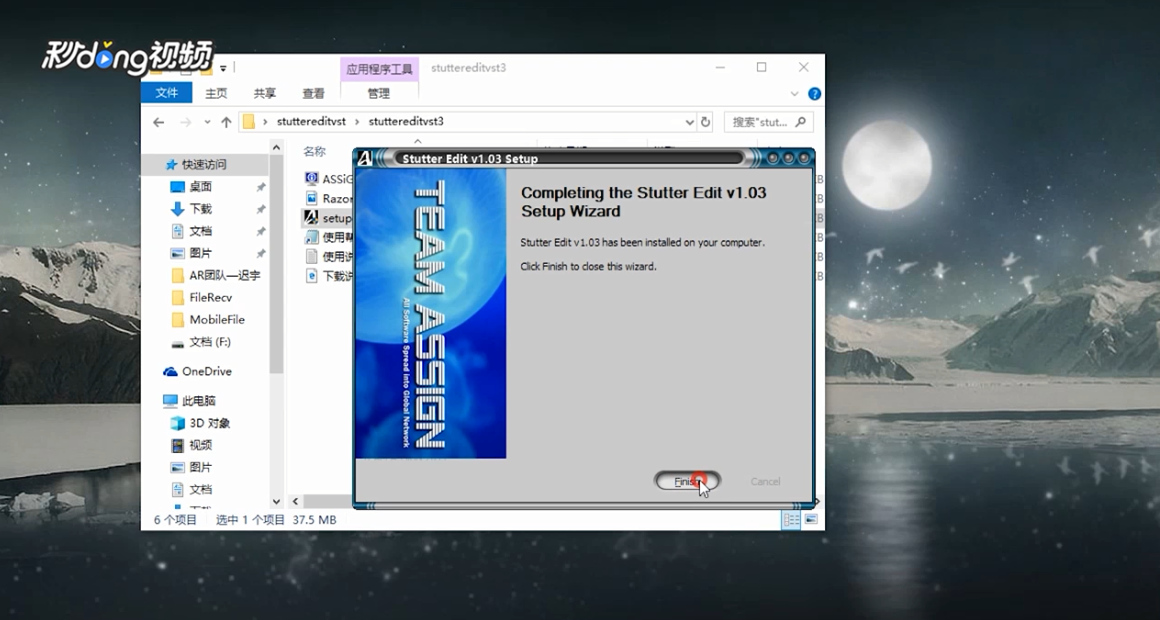Click the 下载 blue arrow icon
1160x620 pixels.
coord(178,209)
